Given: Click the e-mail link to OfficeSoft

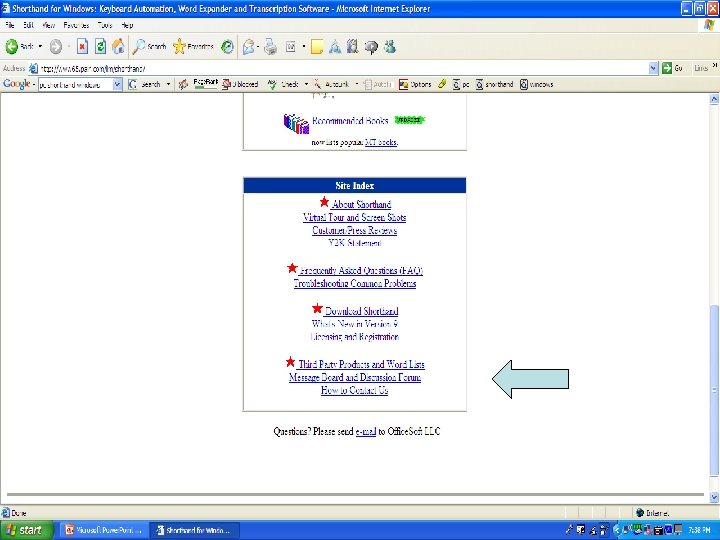Looking at the screenshot, I should 366,431.
